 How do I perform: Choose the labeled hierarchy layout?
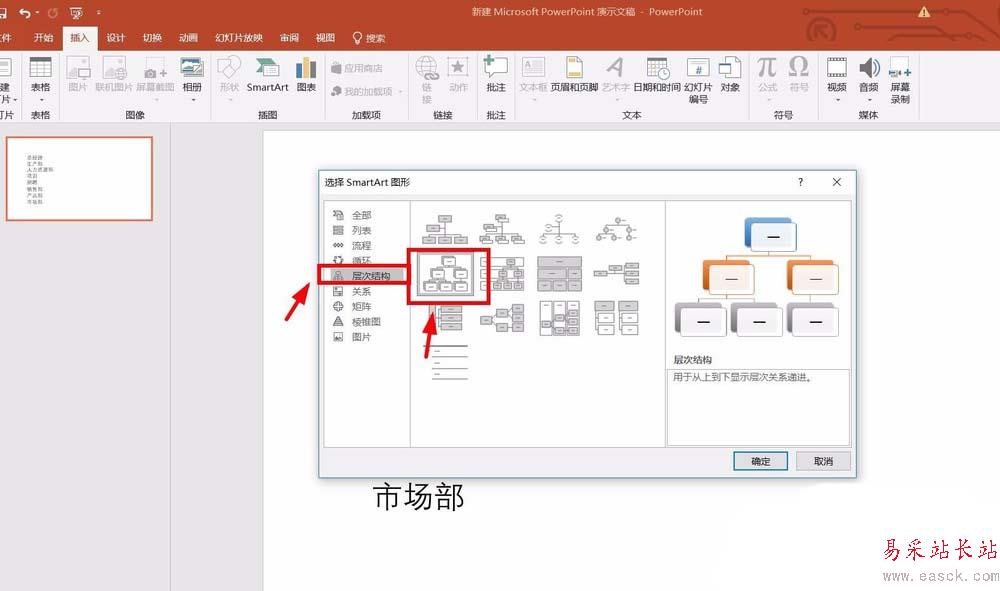pos(503,274)
